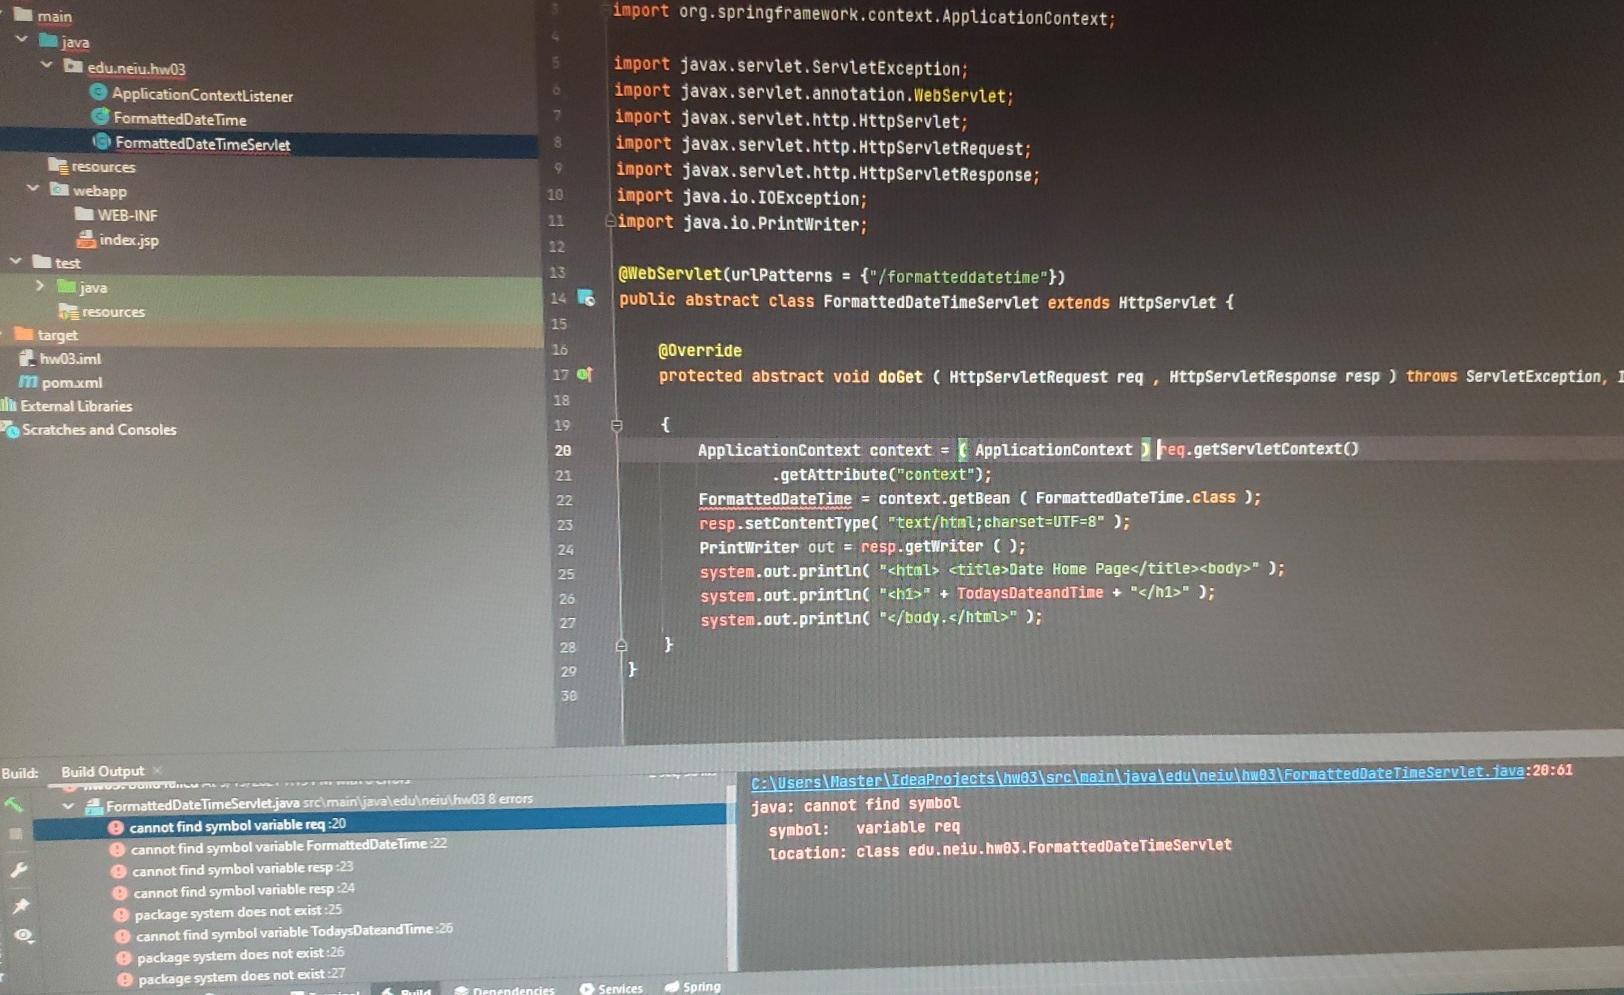Click the pom.xml Maven file icon

tap(28, 382)
